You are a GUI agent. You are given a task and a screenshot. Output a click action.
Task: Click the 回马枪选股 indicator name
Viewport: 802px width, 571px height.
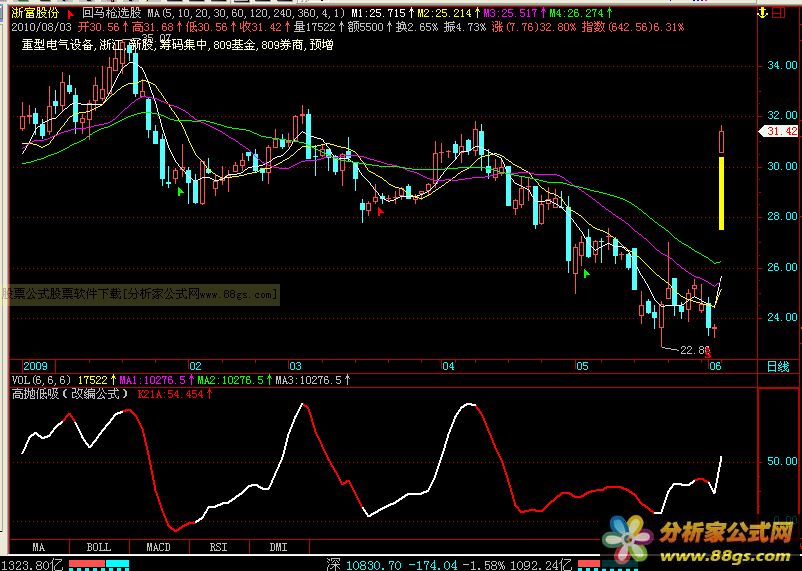click(x=112, y=13)
